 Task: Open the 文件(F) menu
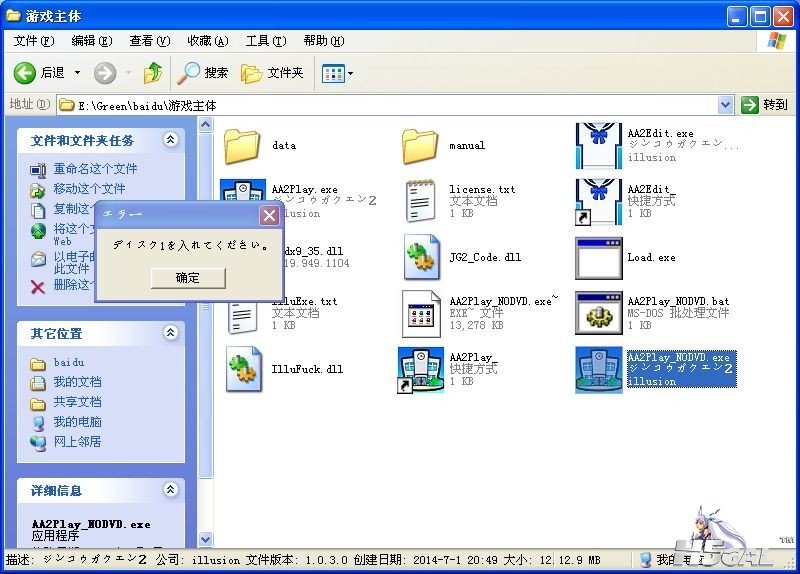[x=34, y=41]
